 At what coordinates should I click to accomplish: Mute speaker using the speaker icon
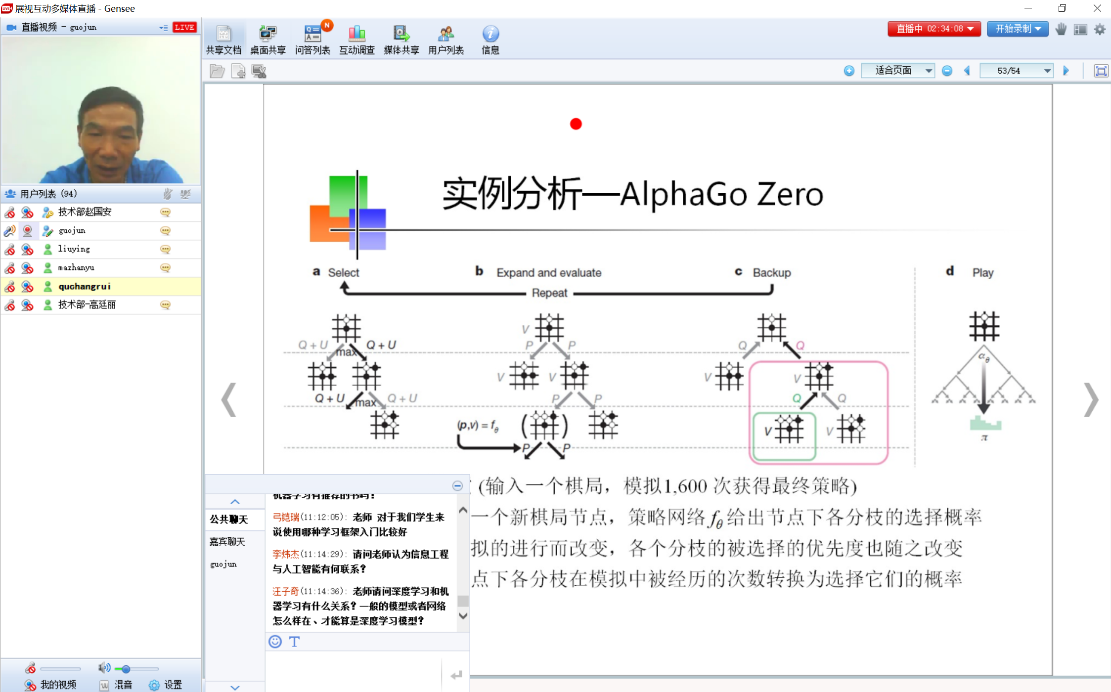pos(104,668)
